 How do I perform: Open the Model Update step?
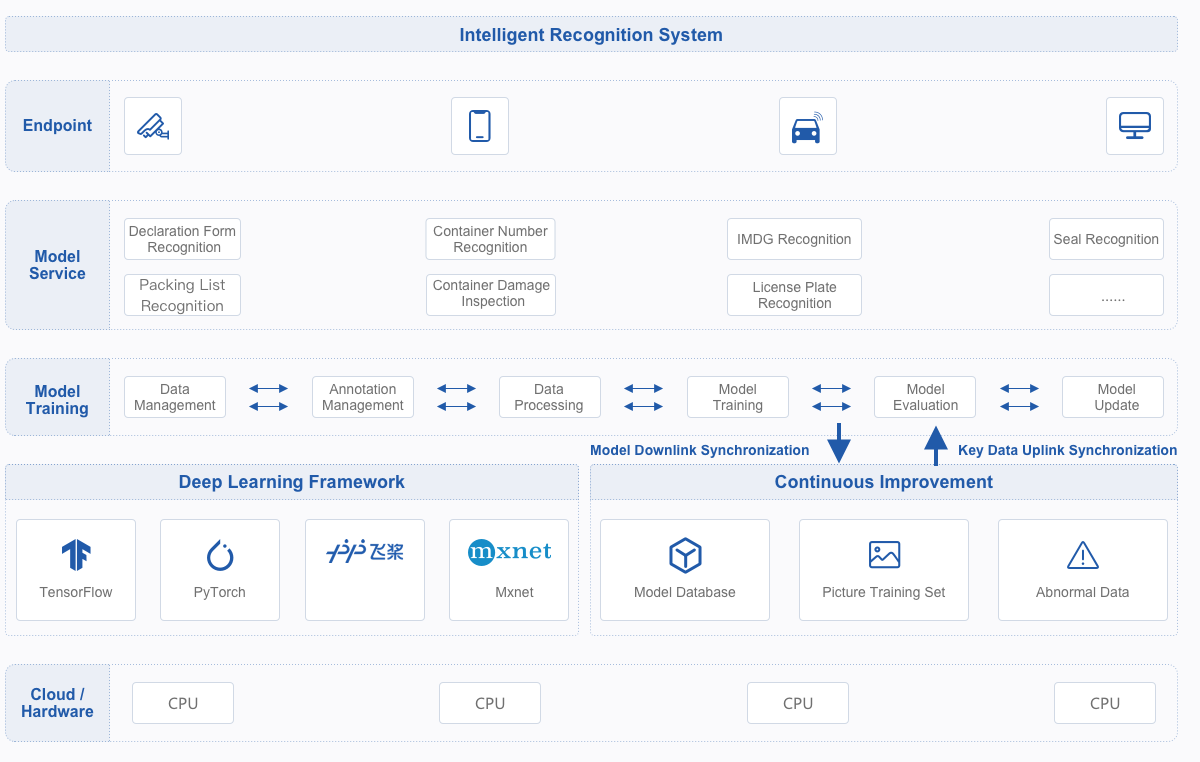tap(1113, 397)
